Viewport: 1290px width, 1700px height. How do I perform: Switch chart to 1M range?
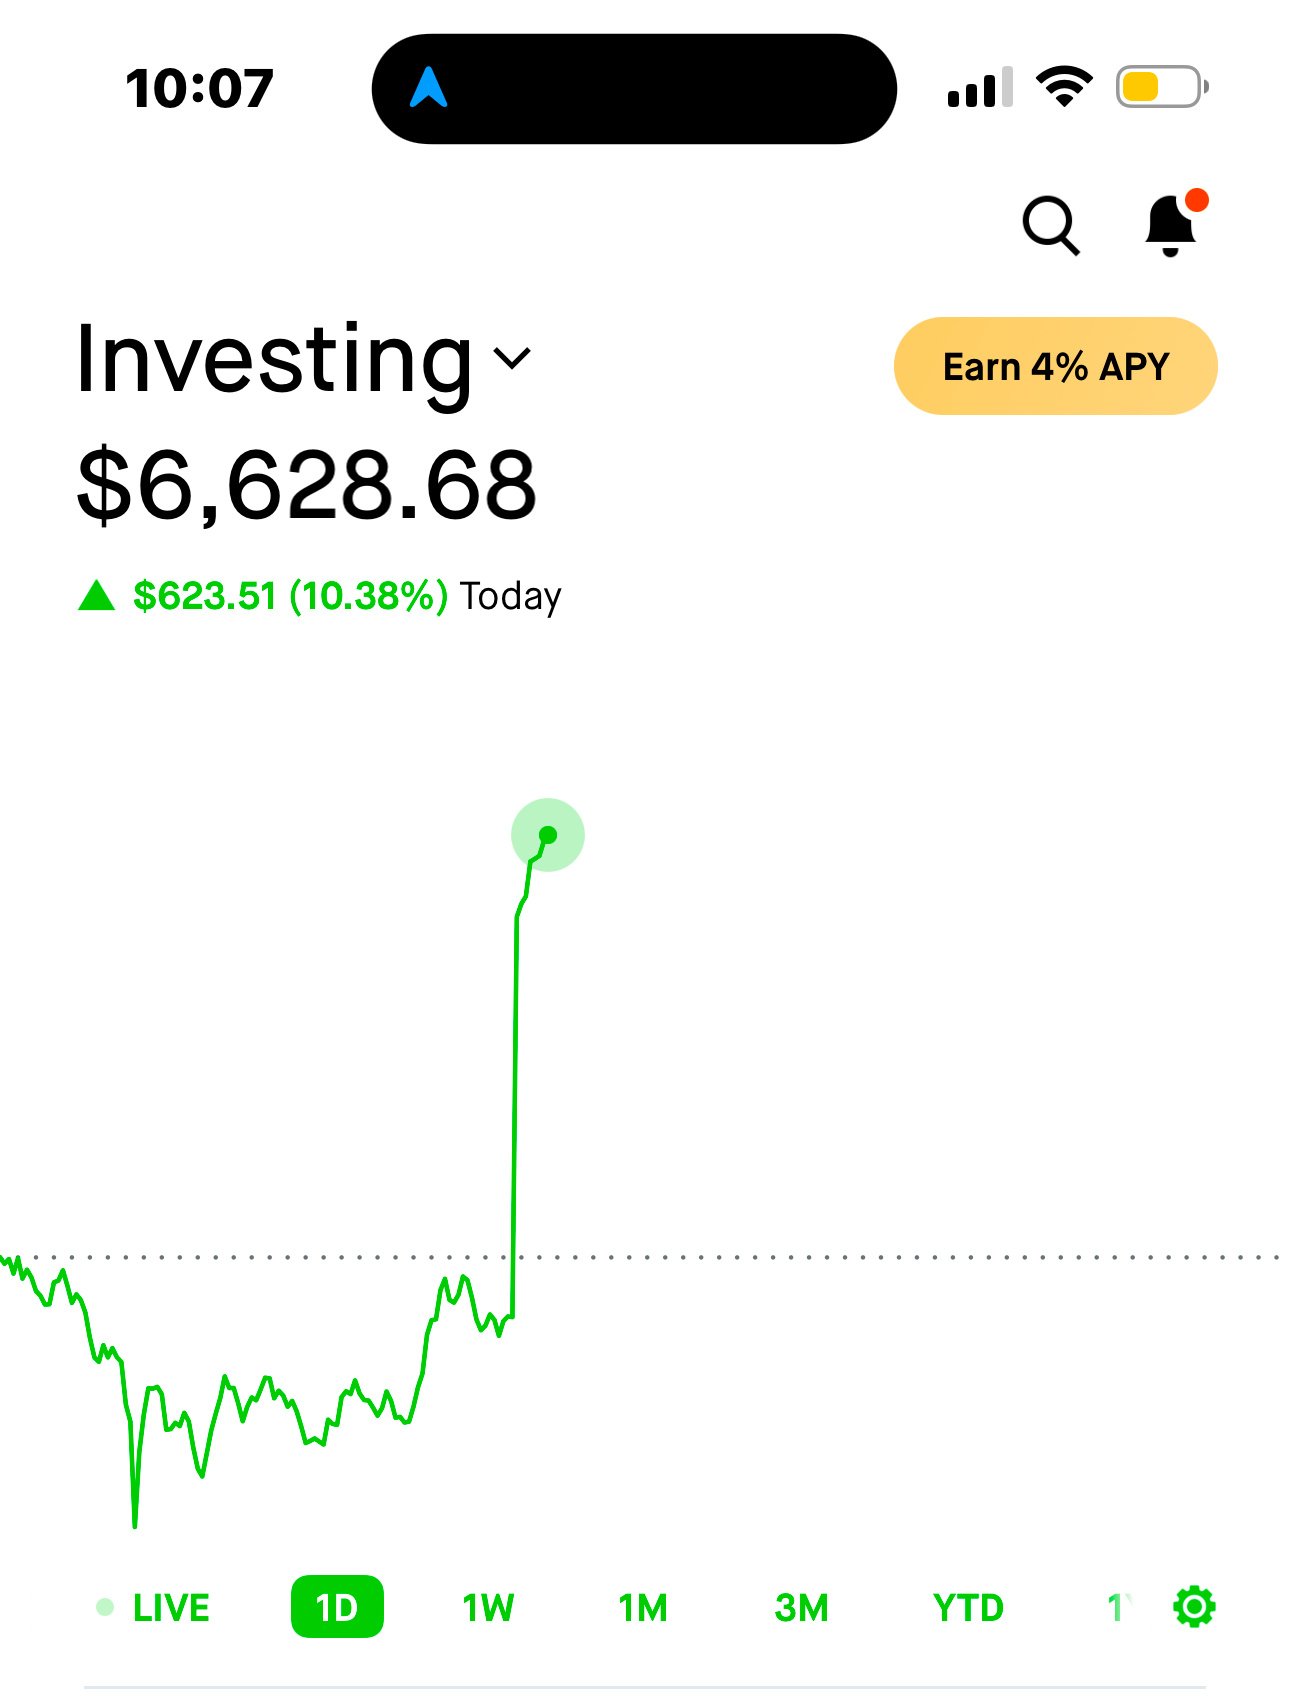tap(643, 1608)
